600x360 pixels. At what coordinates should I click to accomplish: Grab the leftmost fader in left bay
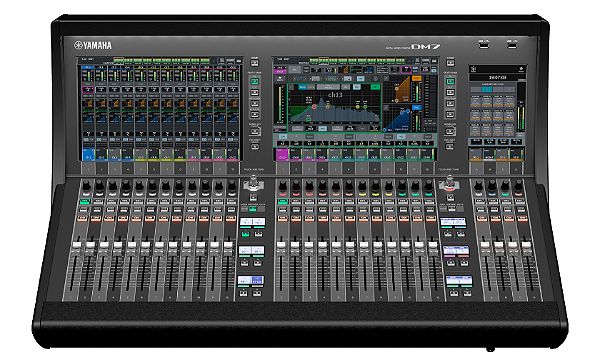coord(77,245)
